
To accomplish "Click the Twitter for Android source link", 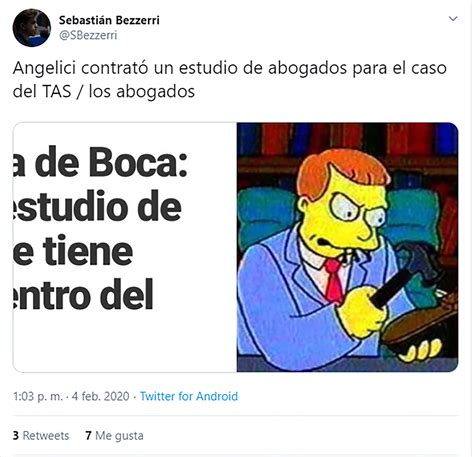I will [x=189, y=396].
